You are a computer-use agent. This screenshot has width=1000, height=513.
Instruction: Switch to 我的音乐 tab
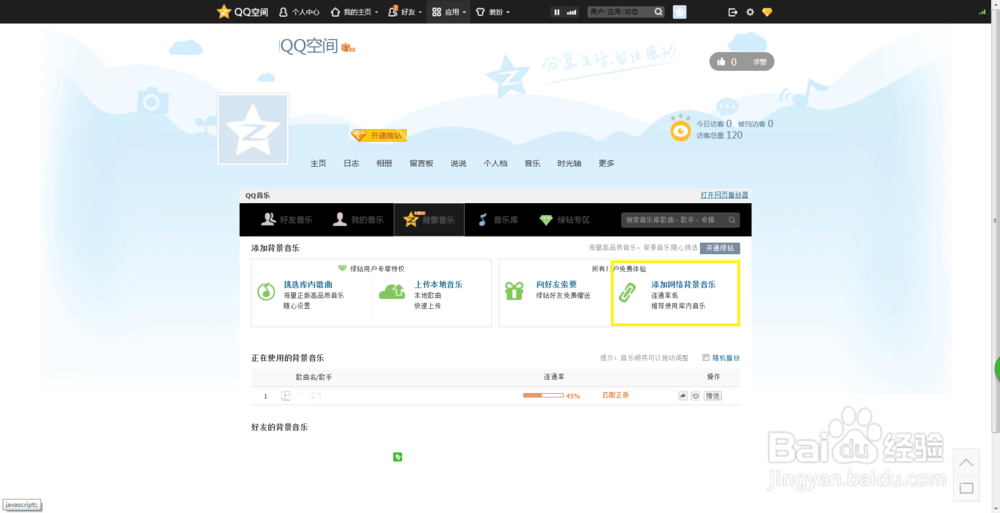point(358,219)
